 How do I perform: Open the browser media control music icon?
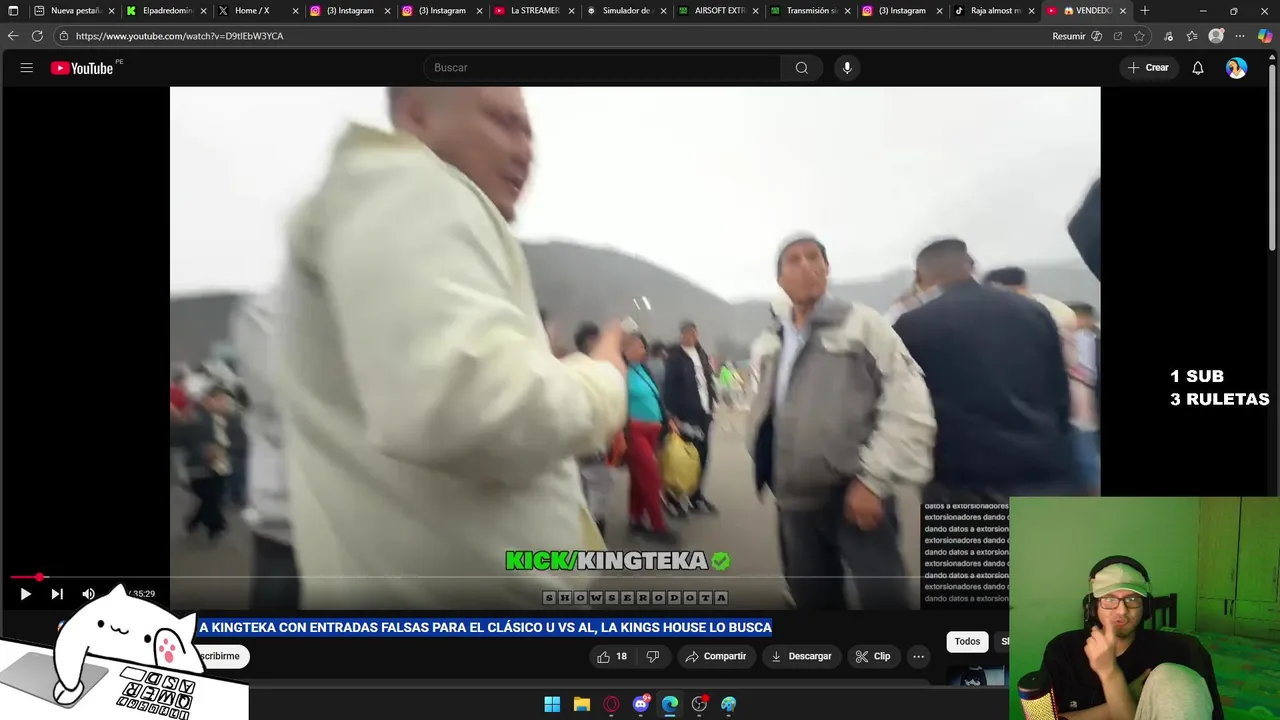tap(1168, 36)
